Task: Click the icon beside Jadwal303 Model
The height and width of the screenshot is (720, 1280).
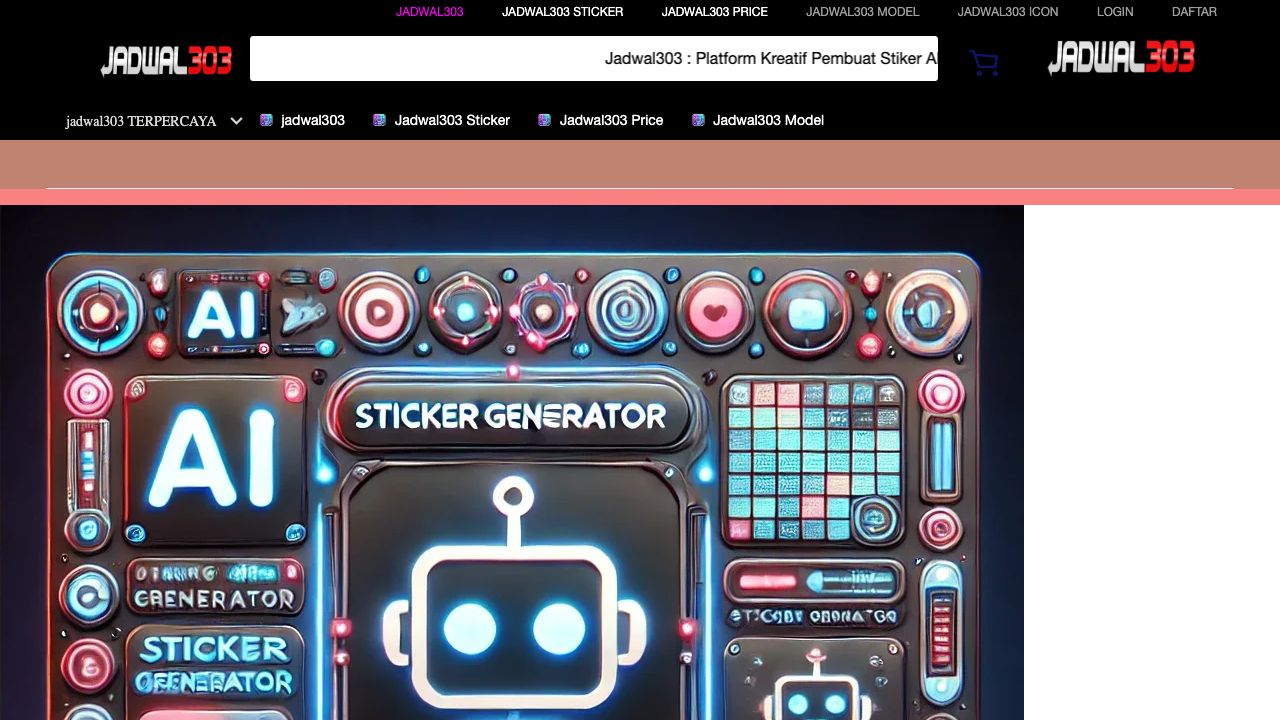Action: tap(698, 120)
